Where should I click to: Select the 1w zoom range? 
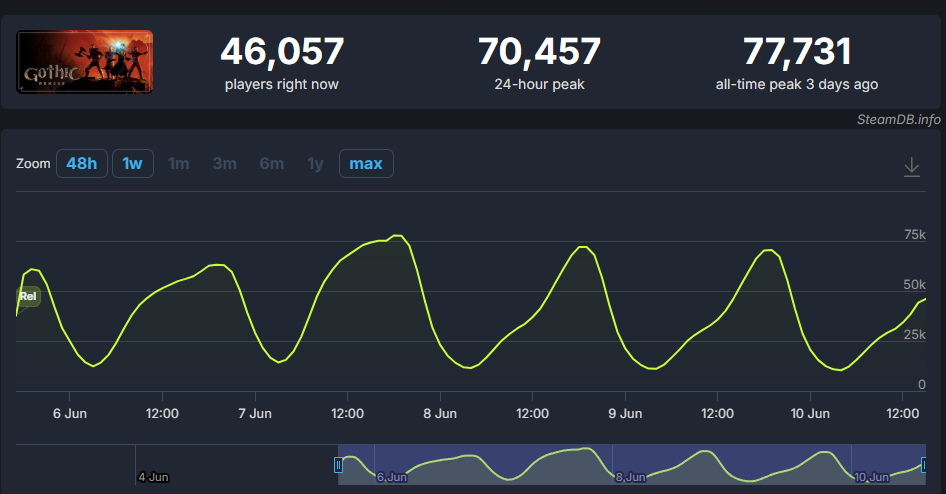pyautogui.click(x=133, y=163)
